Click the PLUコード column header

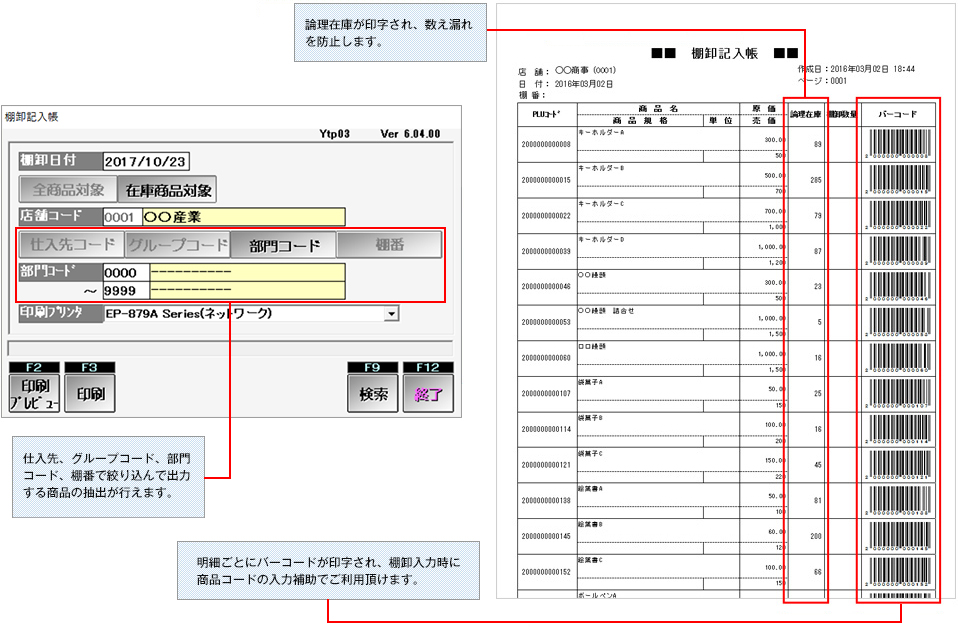[546, 115]
